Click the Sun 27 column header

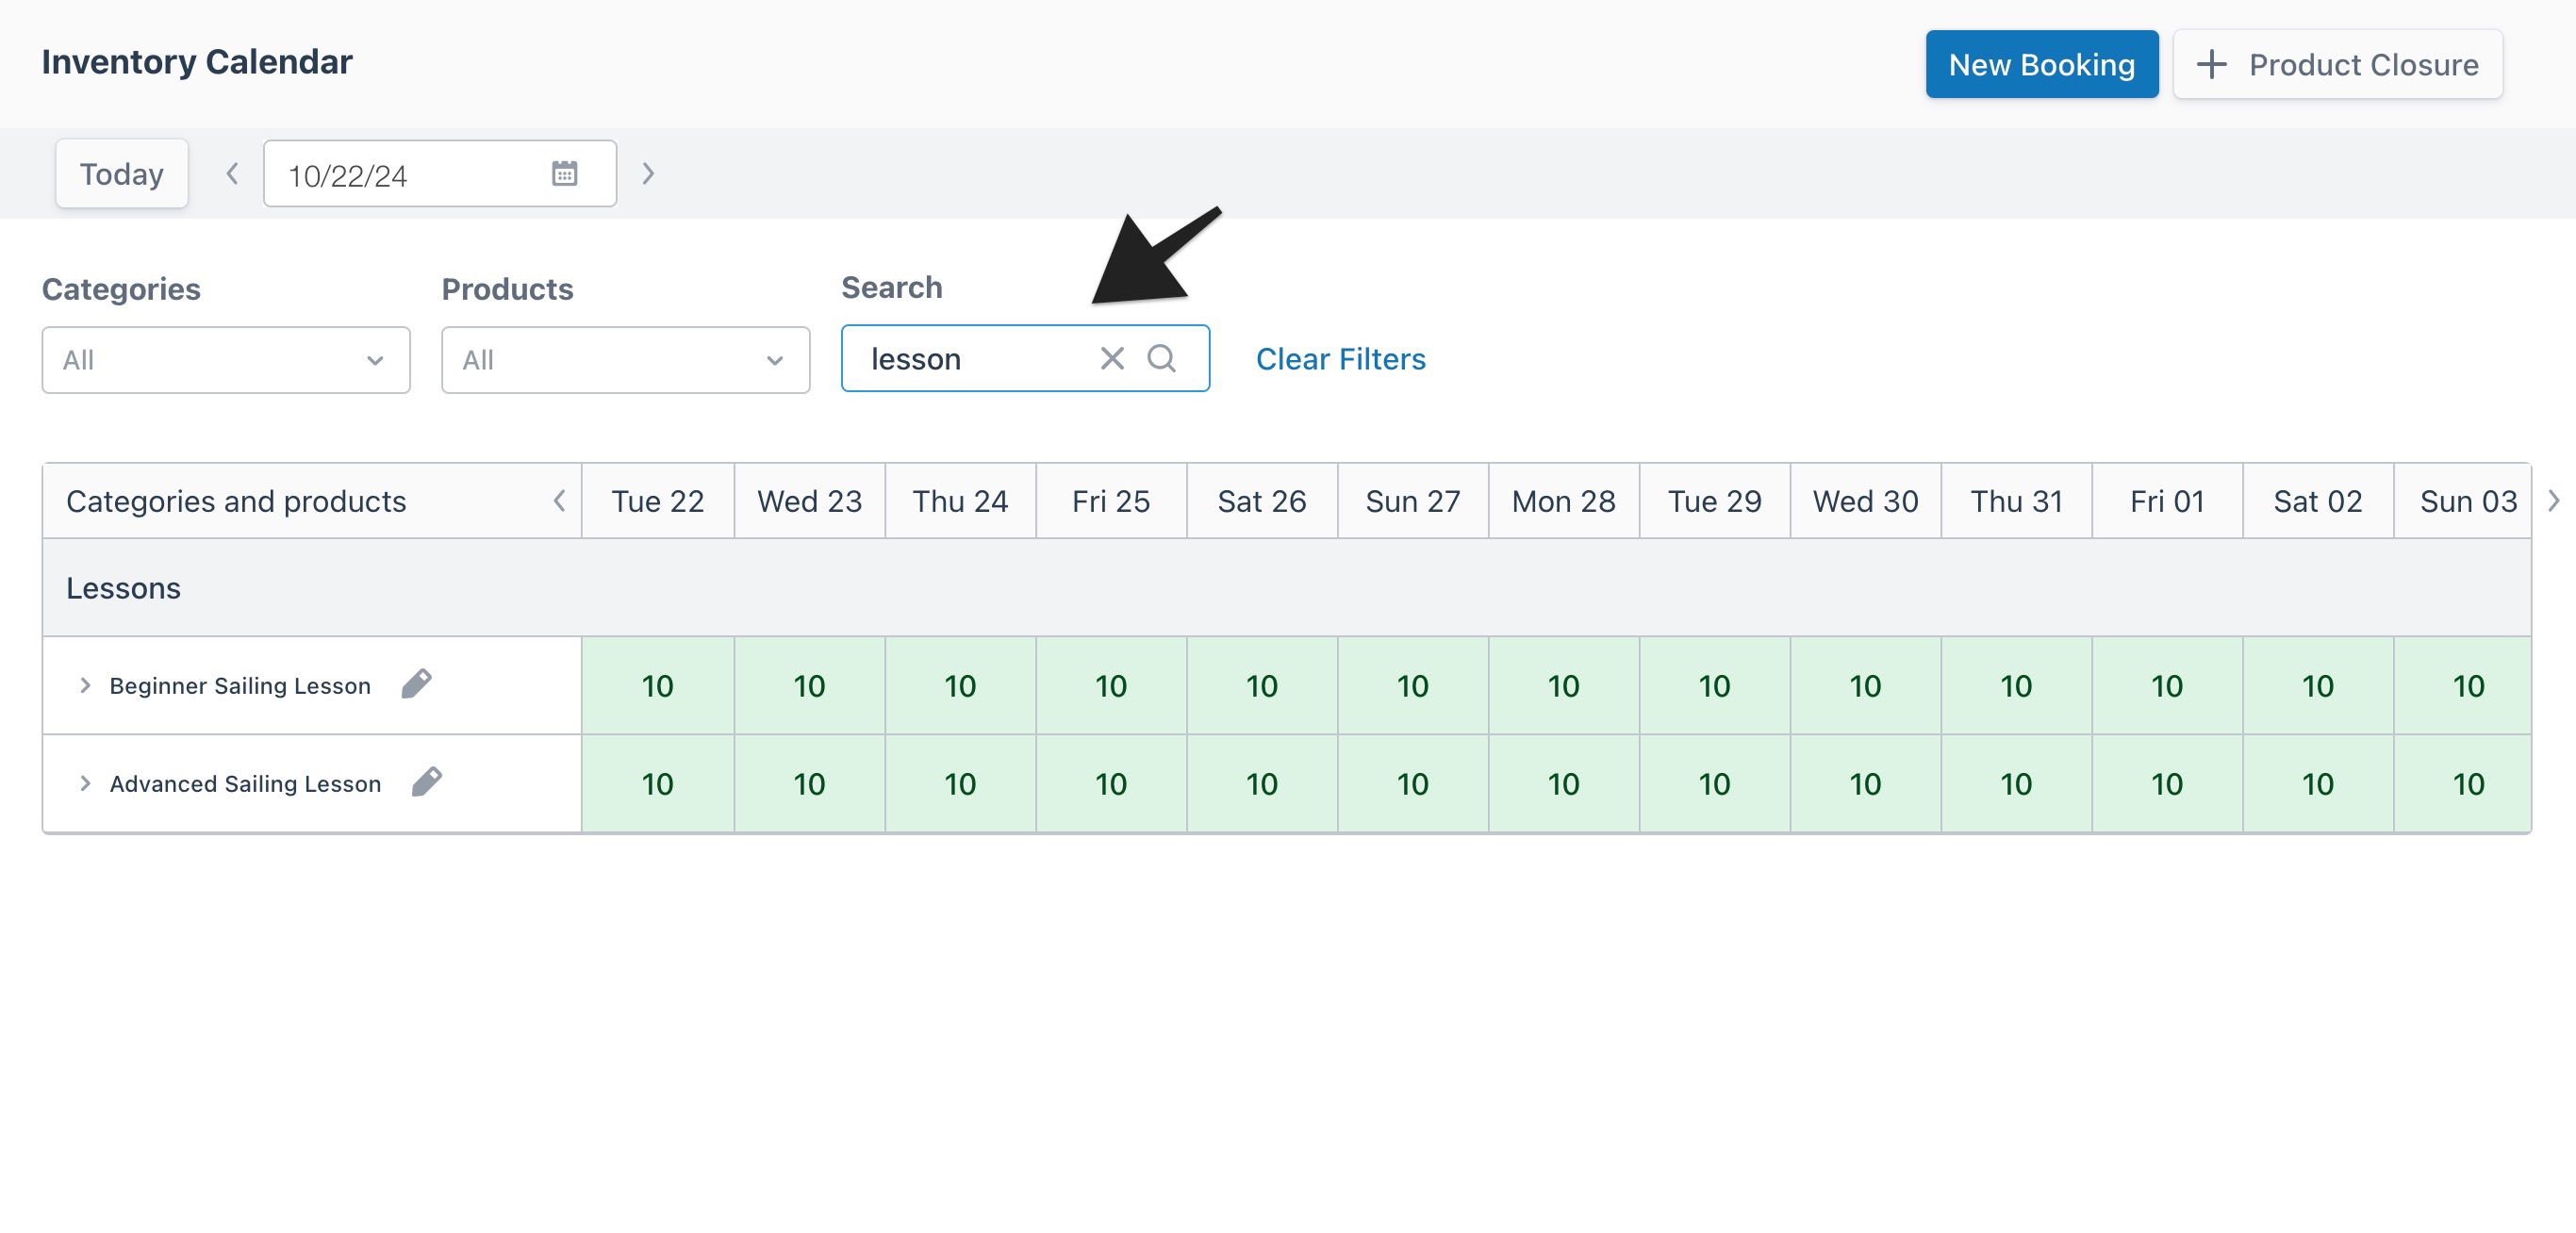coord(1413,501)
